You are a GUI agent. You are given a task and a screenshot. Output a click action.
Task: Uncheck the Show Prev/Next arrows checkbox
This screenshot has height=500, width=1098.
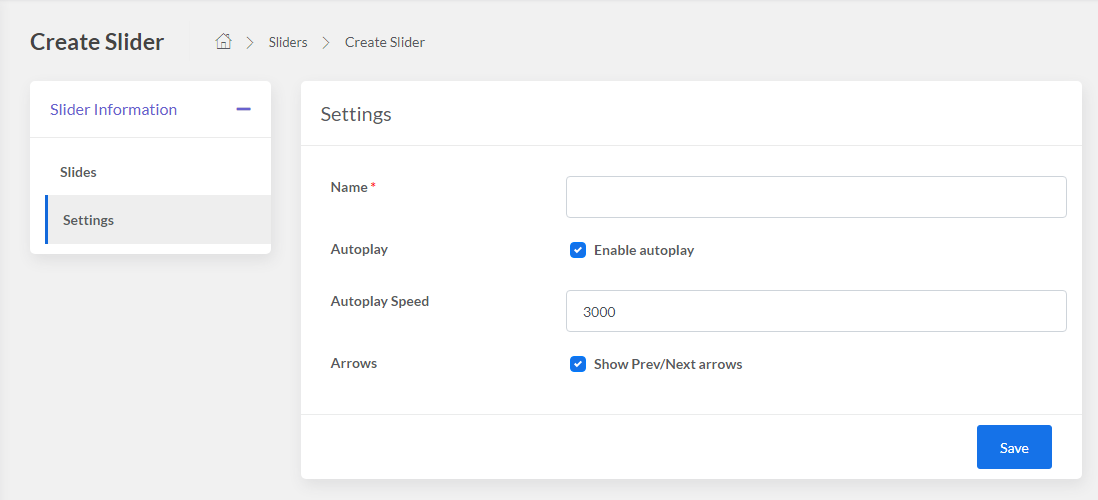578,364
